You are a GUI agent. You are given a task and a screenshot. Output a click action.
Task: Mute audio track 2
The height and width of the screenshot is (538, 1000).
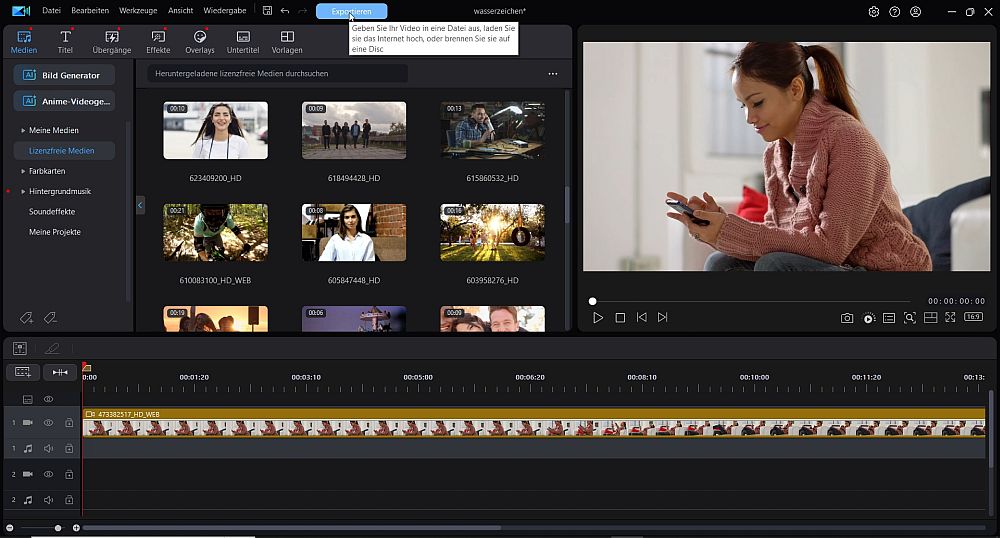pos(48,500)
